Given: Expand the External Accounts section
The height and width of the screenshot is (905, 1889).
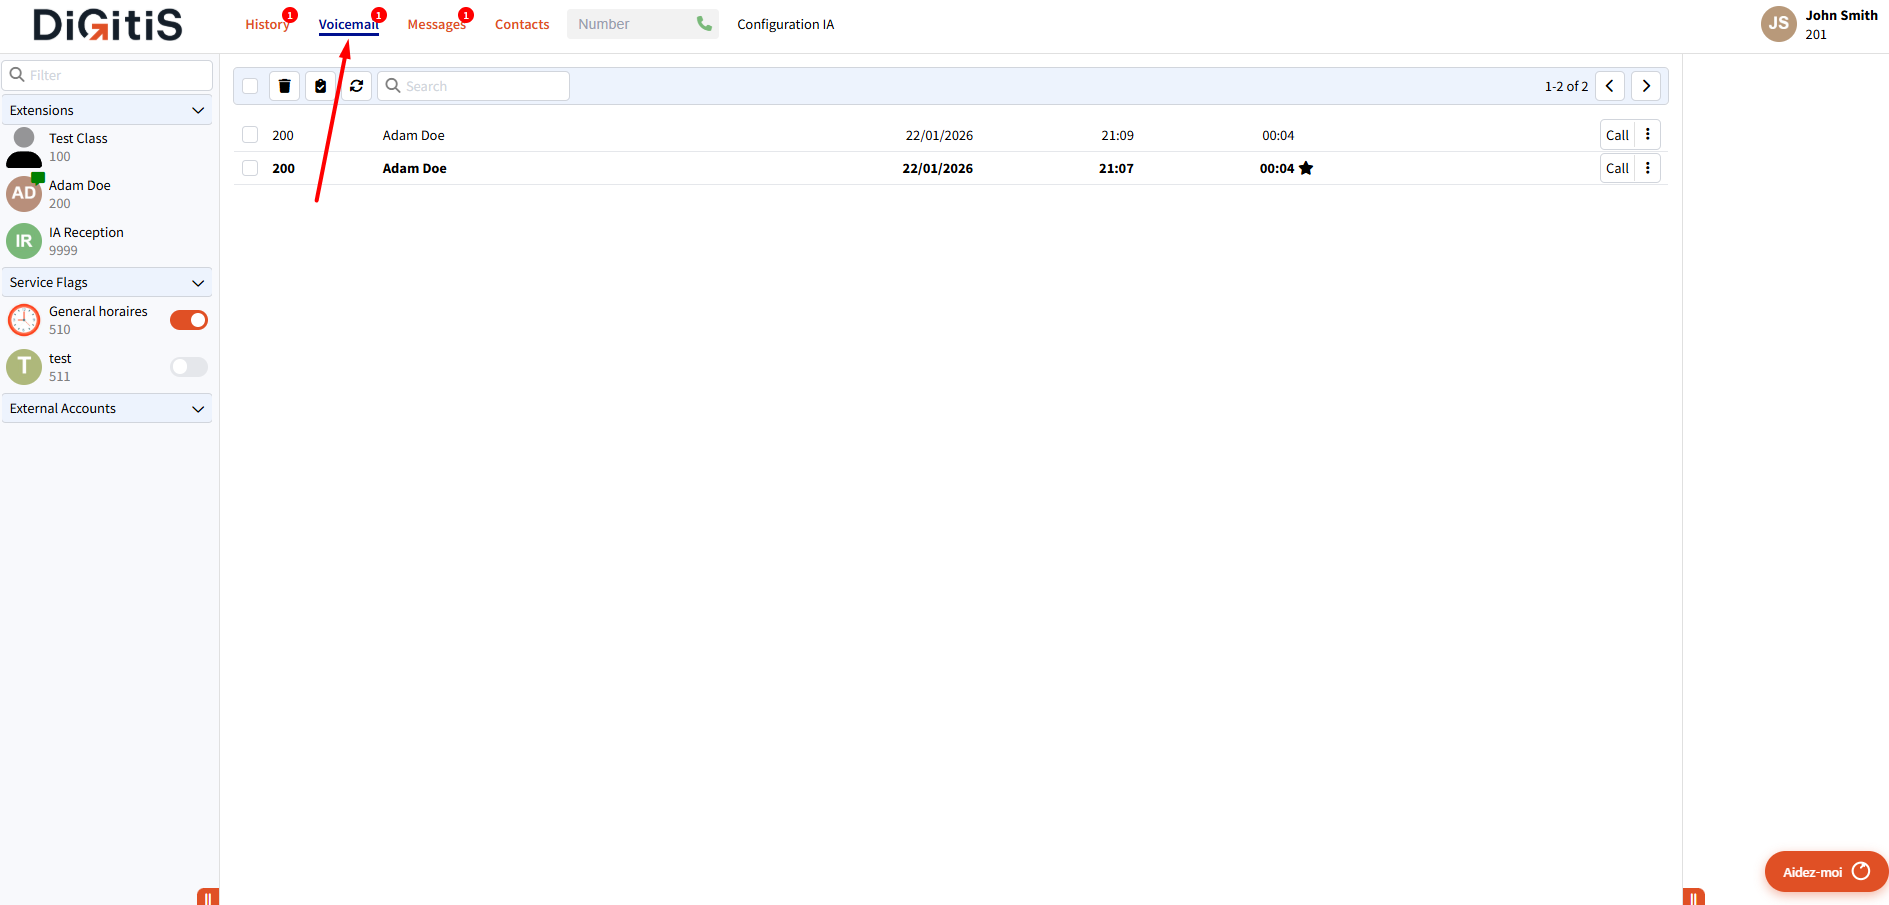Looking at the screenshot, I should coord(197,408).
